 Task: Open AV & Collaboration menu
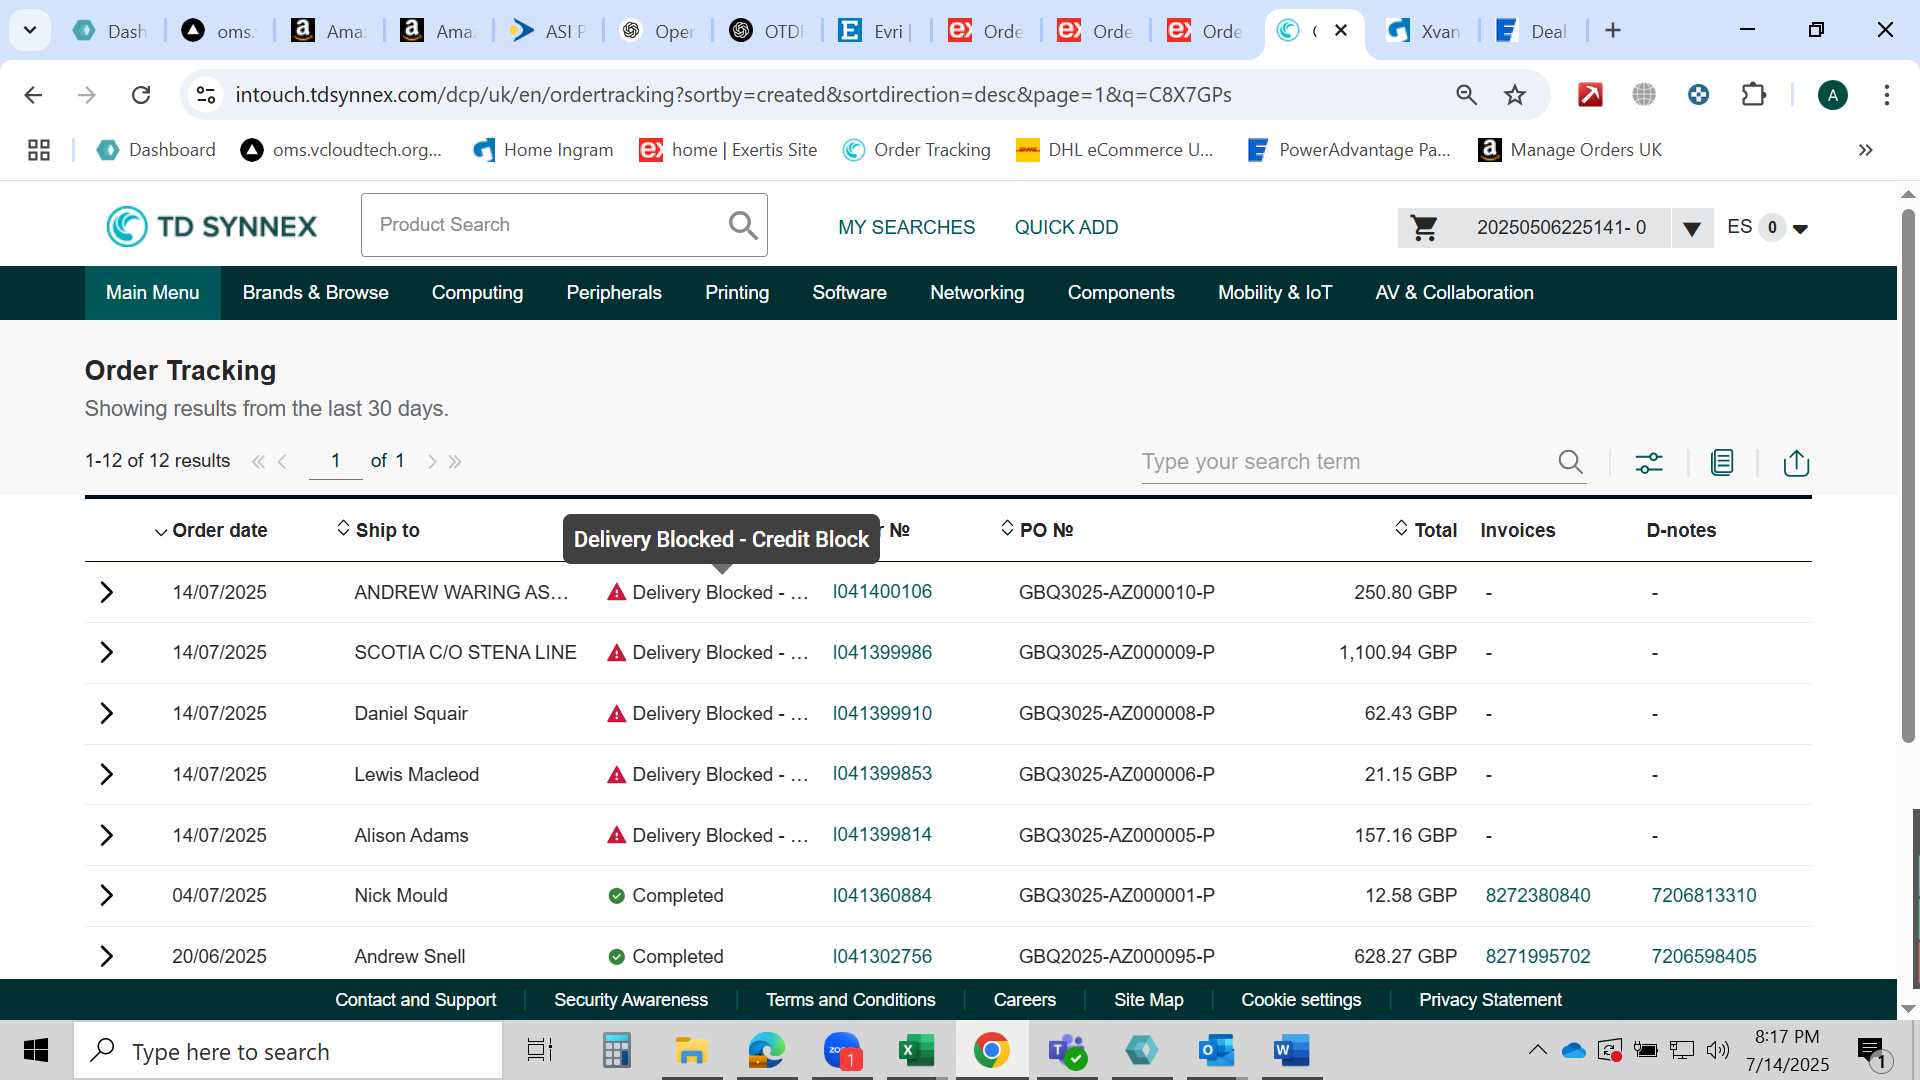[1454, 293]
